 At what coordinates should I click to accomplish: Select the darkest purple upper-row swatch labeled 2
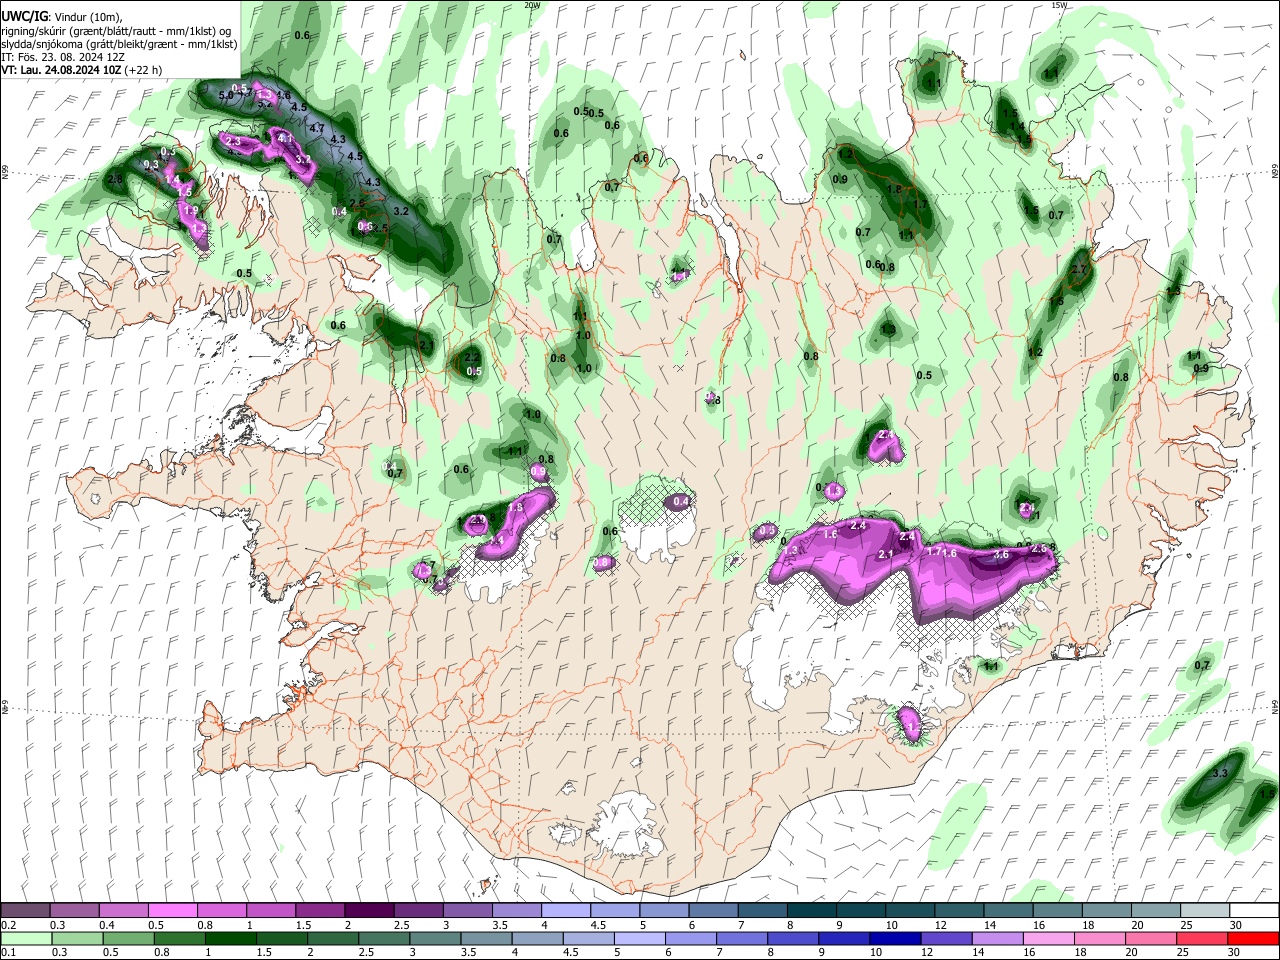[x=369, y=911]
